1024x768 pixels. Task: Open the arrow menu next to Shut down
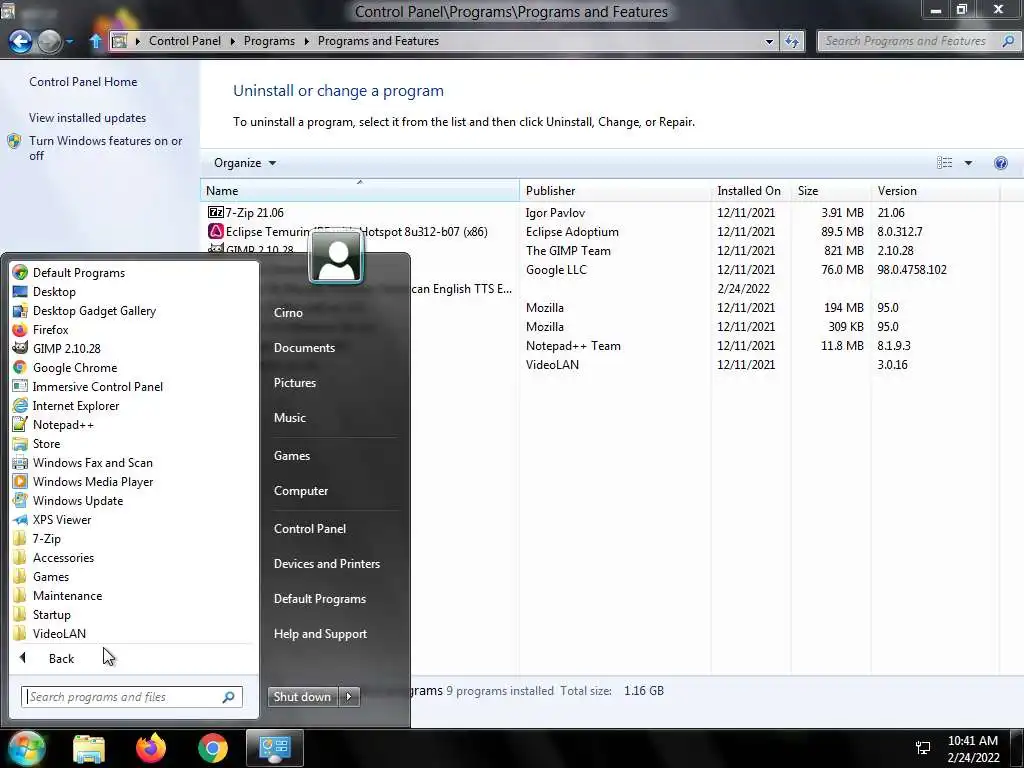pyautogui.click(x=349, y=697)
